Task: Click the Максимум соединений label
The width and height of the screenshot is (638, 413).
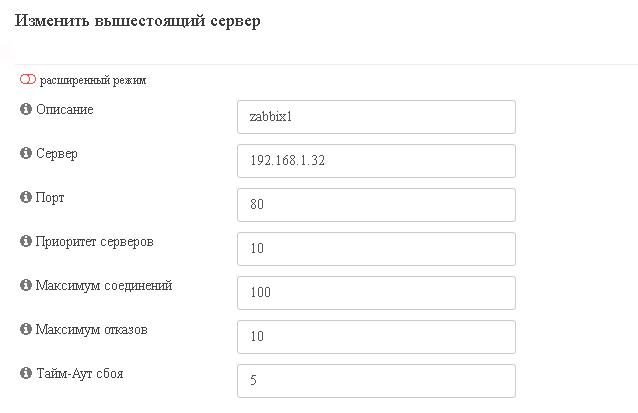Action: (x=104, y=285)
